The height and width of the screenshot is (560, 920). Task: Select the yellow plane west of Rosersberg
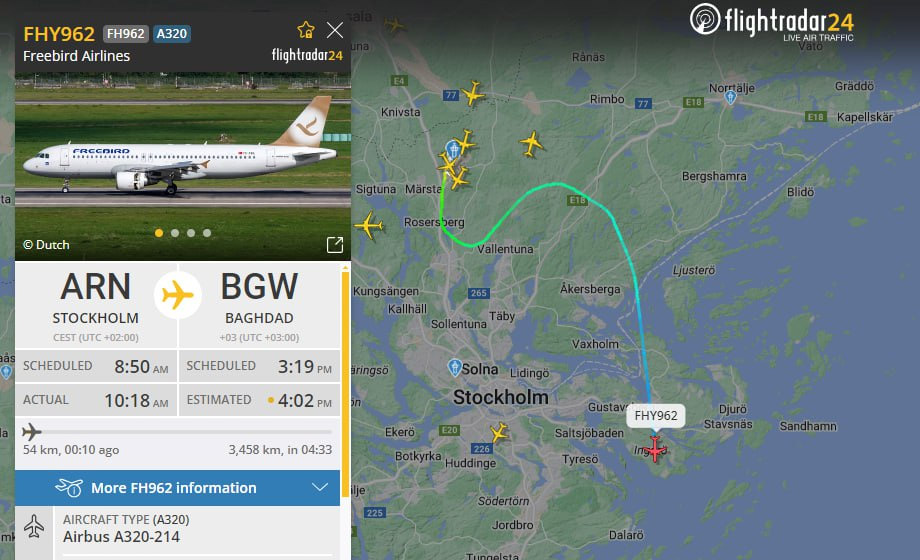[369, 225]
